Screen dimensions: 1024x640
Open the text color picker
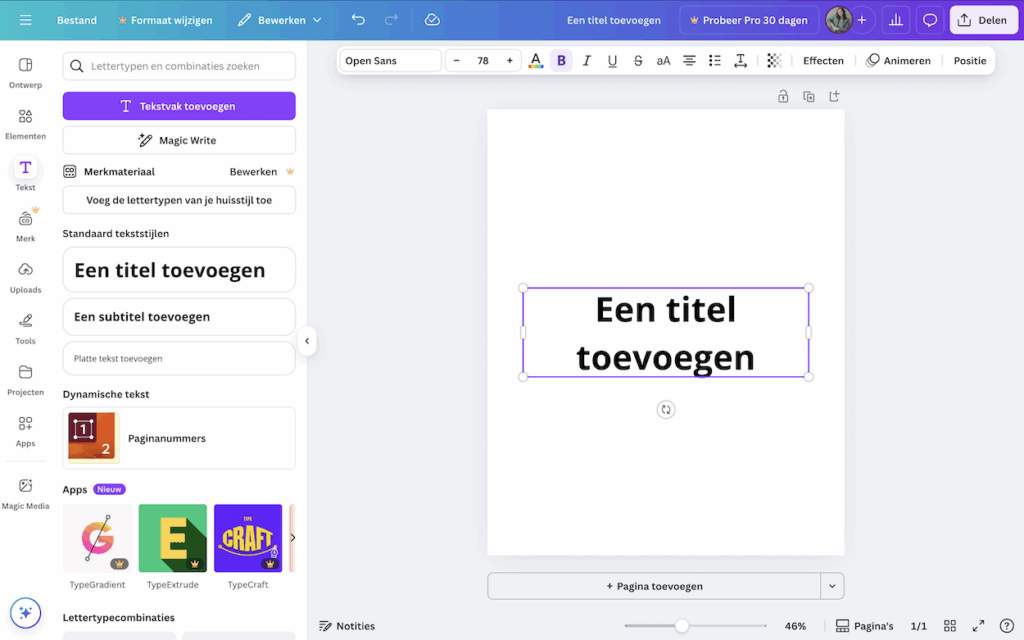(x=536, y=61)
